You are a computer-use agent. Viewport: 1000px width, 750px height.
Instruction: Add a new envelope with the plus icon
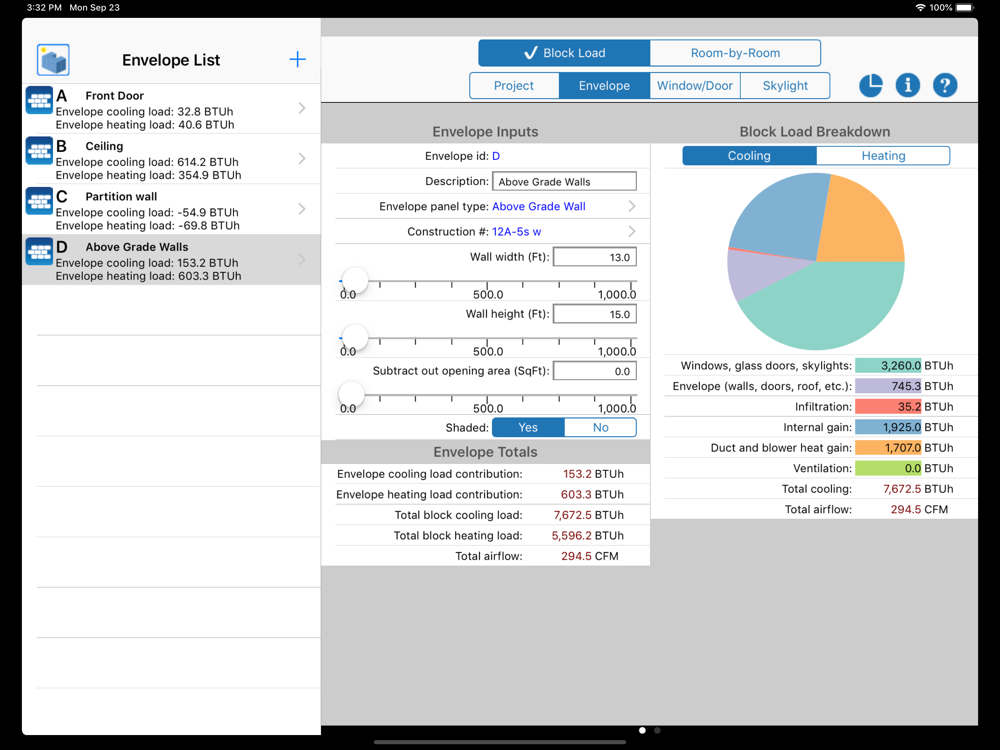pyautogui.click(x=297, y=60)
